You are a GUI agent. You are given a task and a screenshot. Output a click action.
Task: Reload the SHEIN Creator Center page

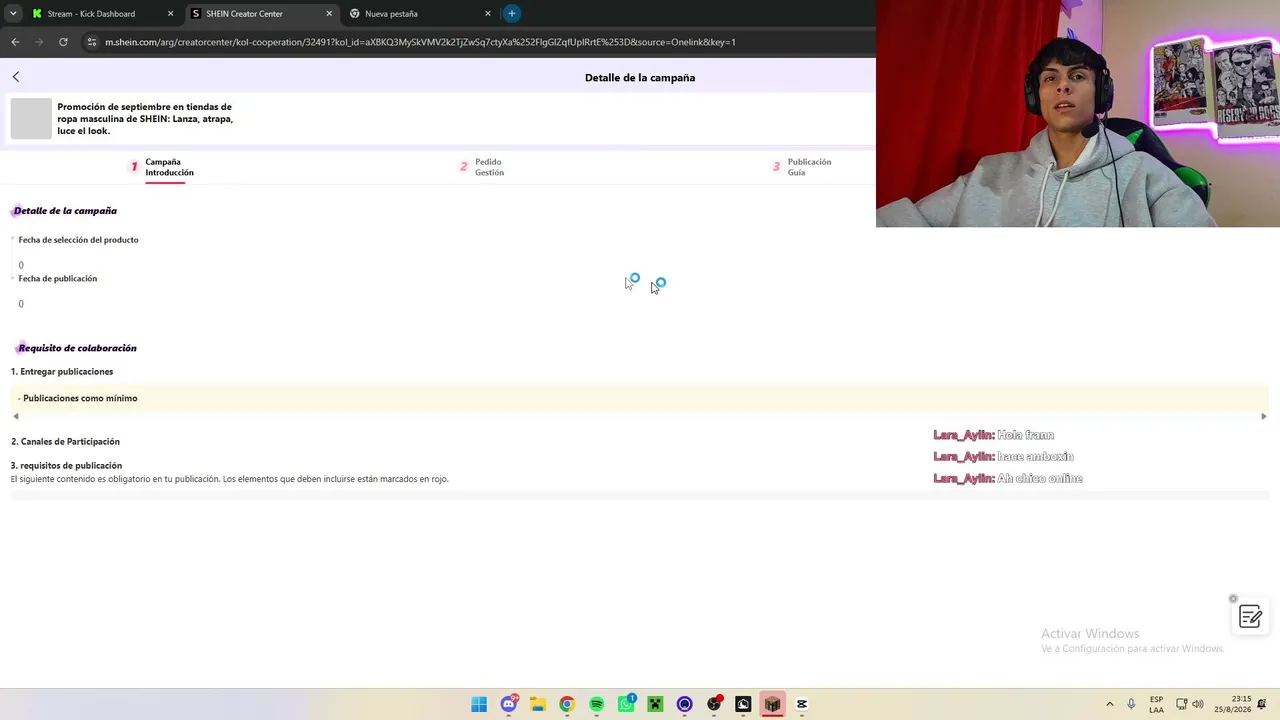click(63, 42)
